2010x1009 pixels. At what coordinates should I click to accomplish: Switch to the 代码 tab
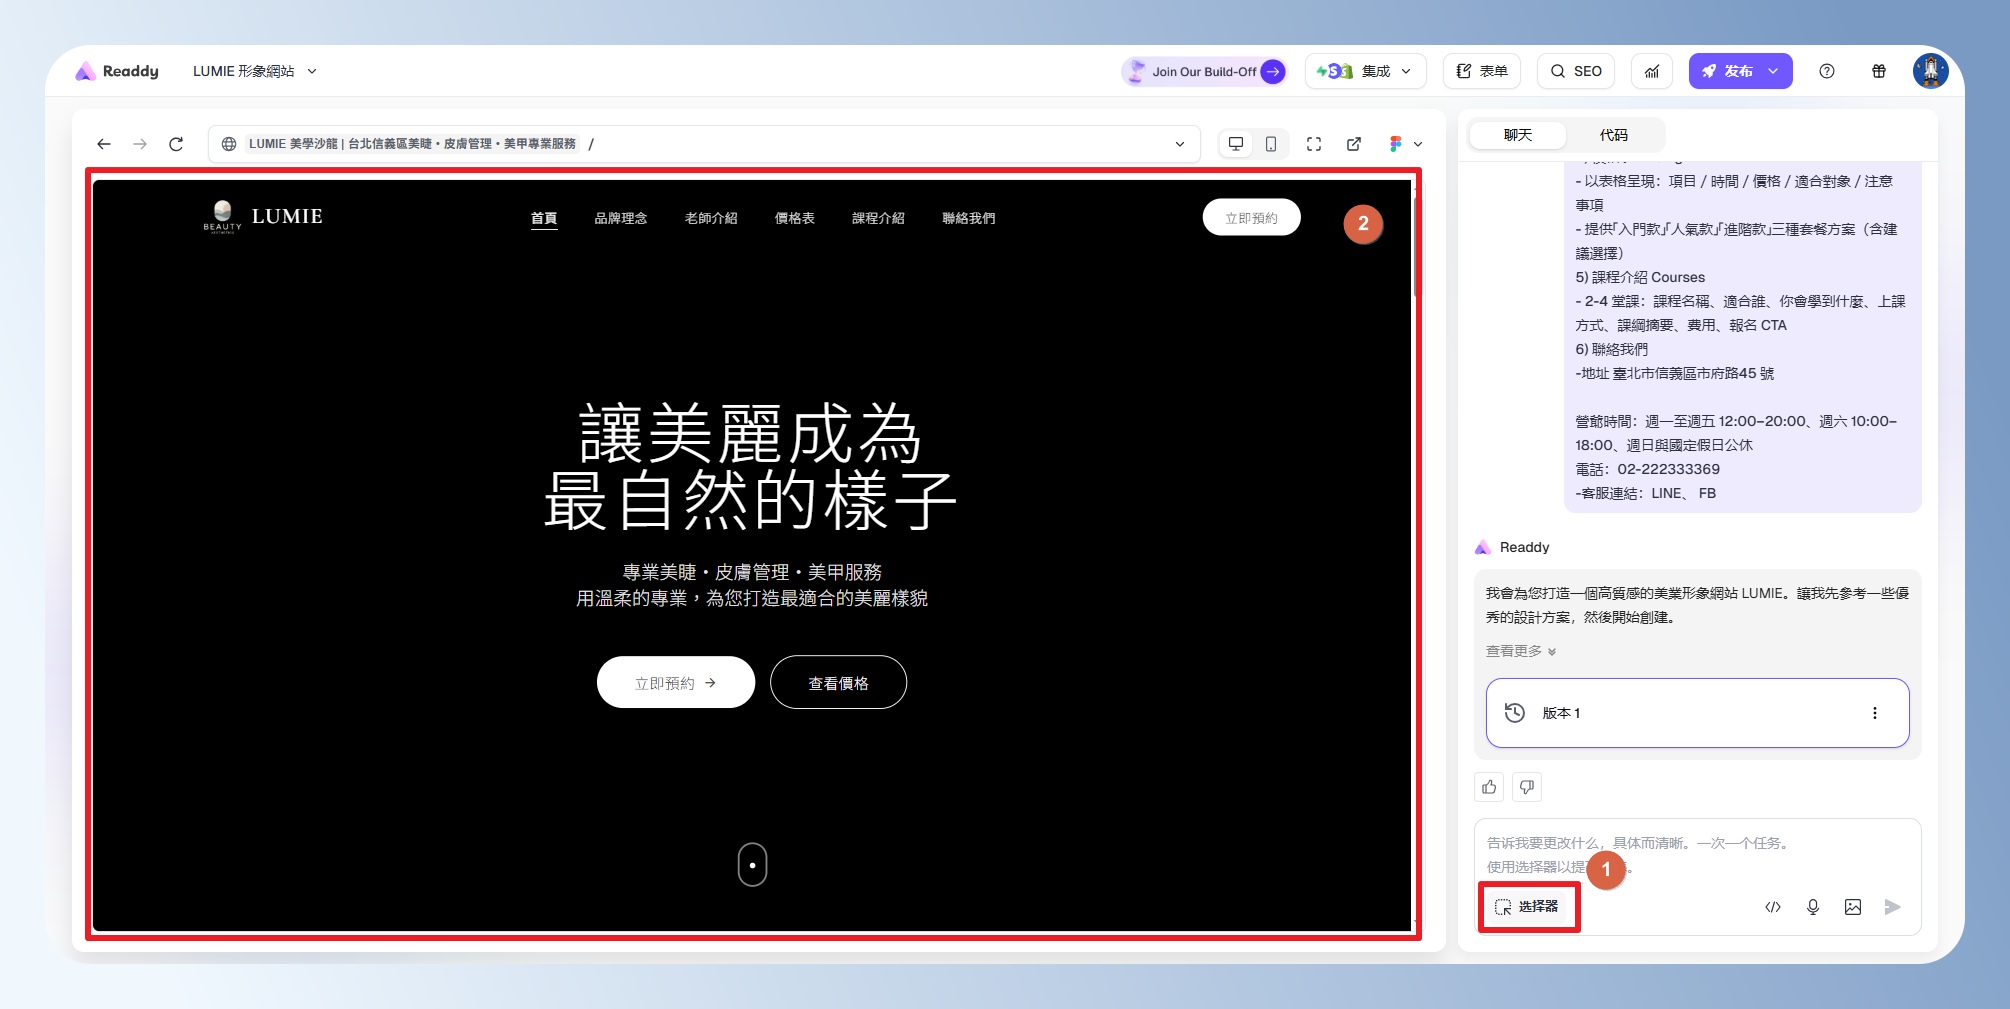(1613, 135)
